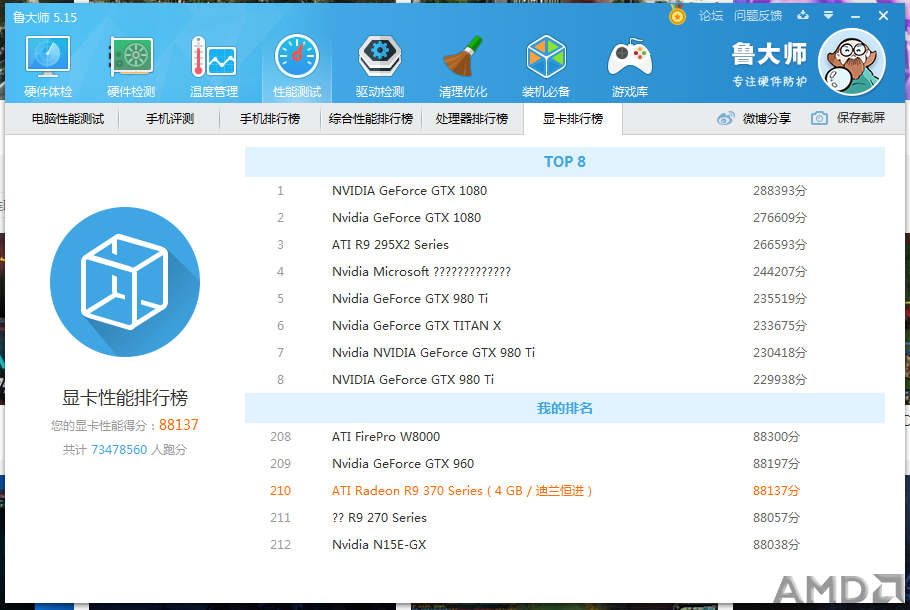
Task: Click the orange 88137分 ranking score
Action: click(777, 490)
